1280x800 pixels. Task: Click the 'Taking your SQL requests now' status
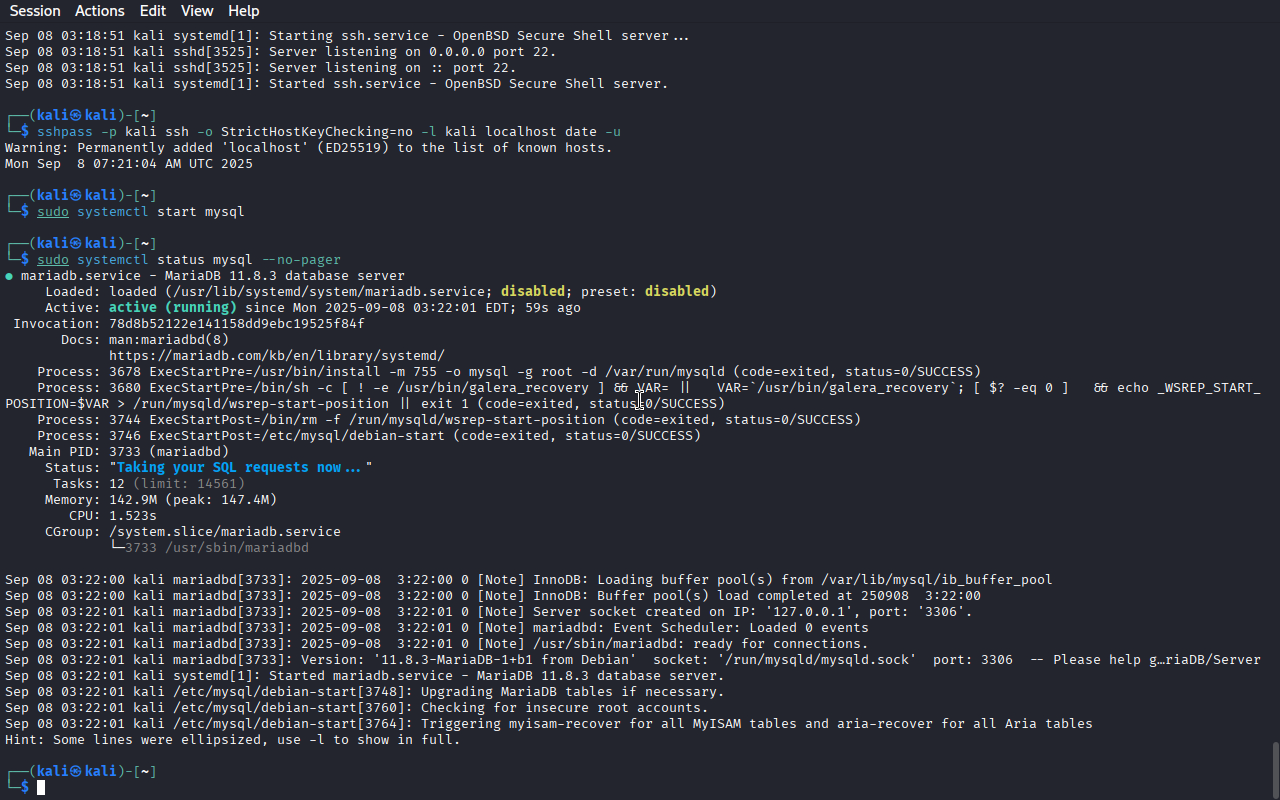click(x=241, y=468)
